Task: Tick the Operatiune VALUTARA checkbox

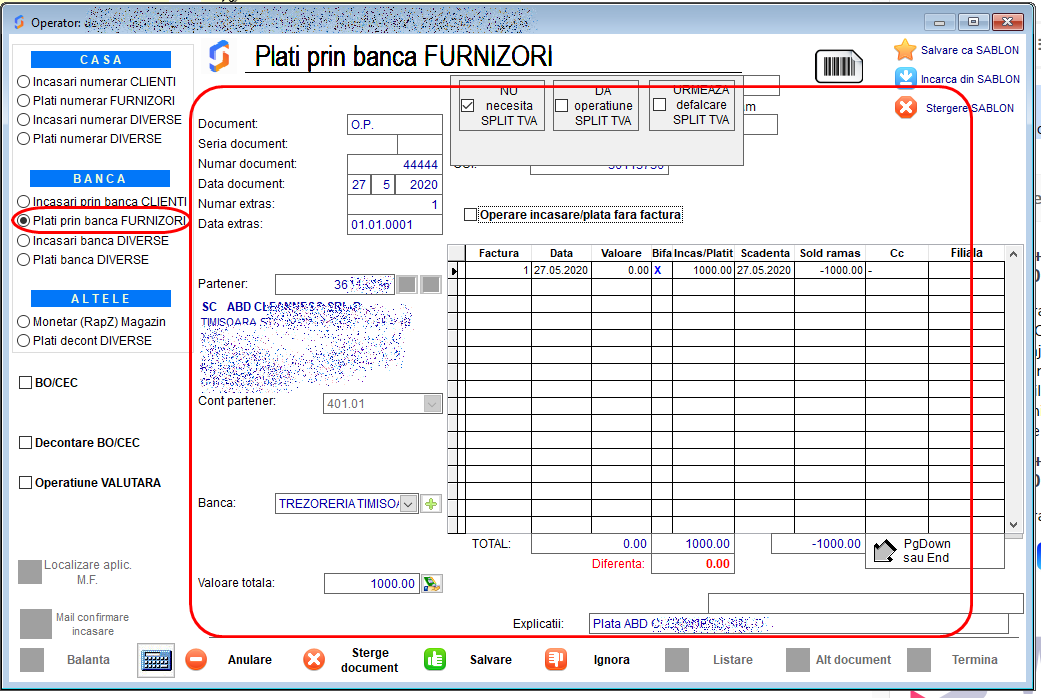Action: (x=26, y=483)
